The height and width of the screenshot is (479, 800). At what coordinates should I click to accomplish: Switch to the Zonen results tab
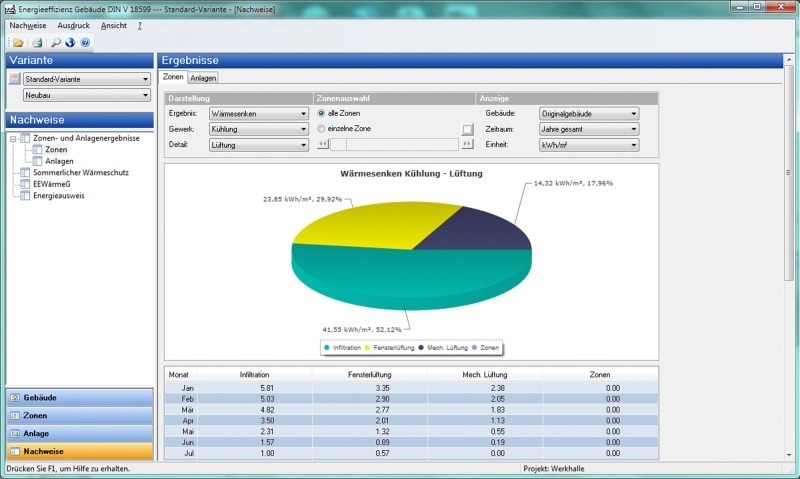pos(173,77)
